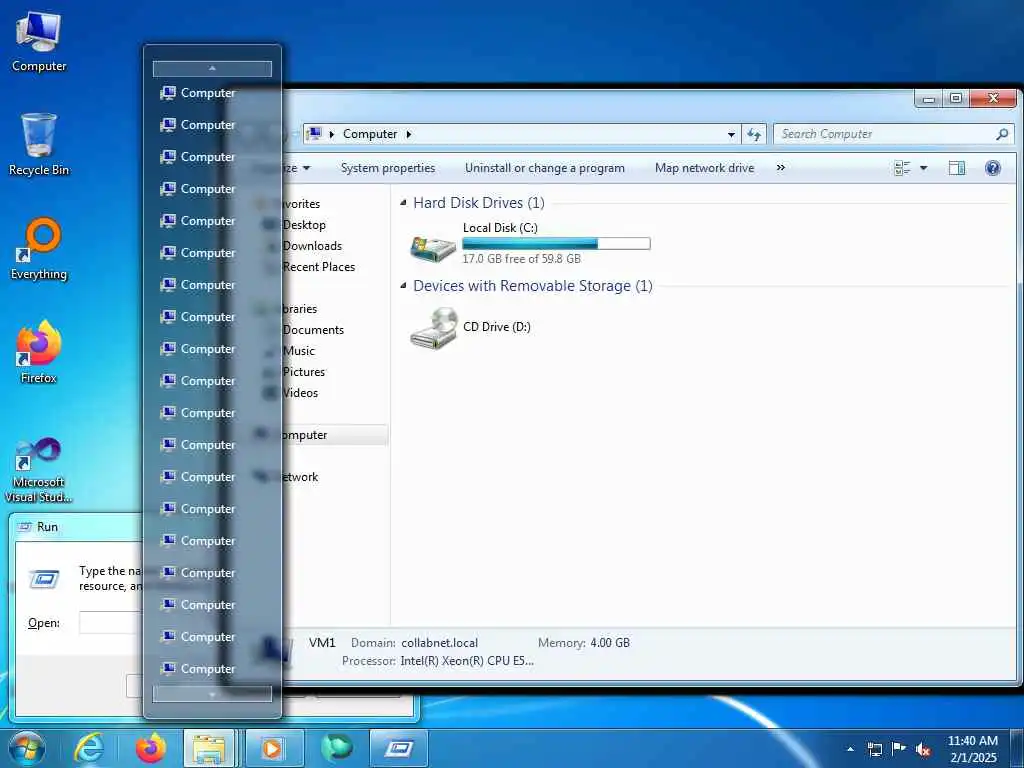Select Recent Places in navigation pane
1024x768 pixels.
tap(319, 266)
